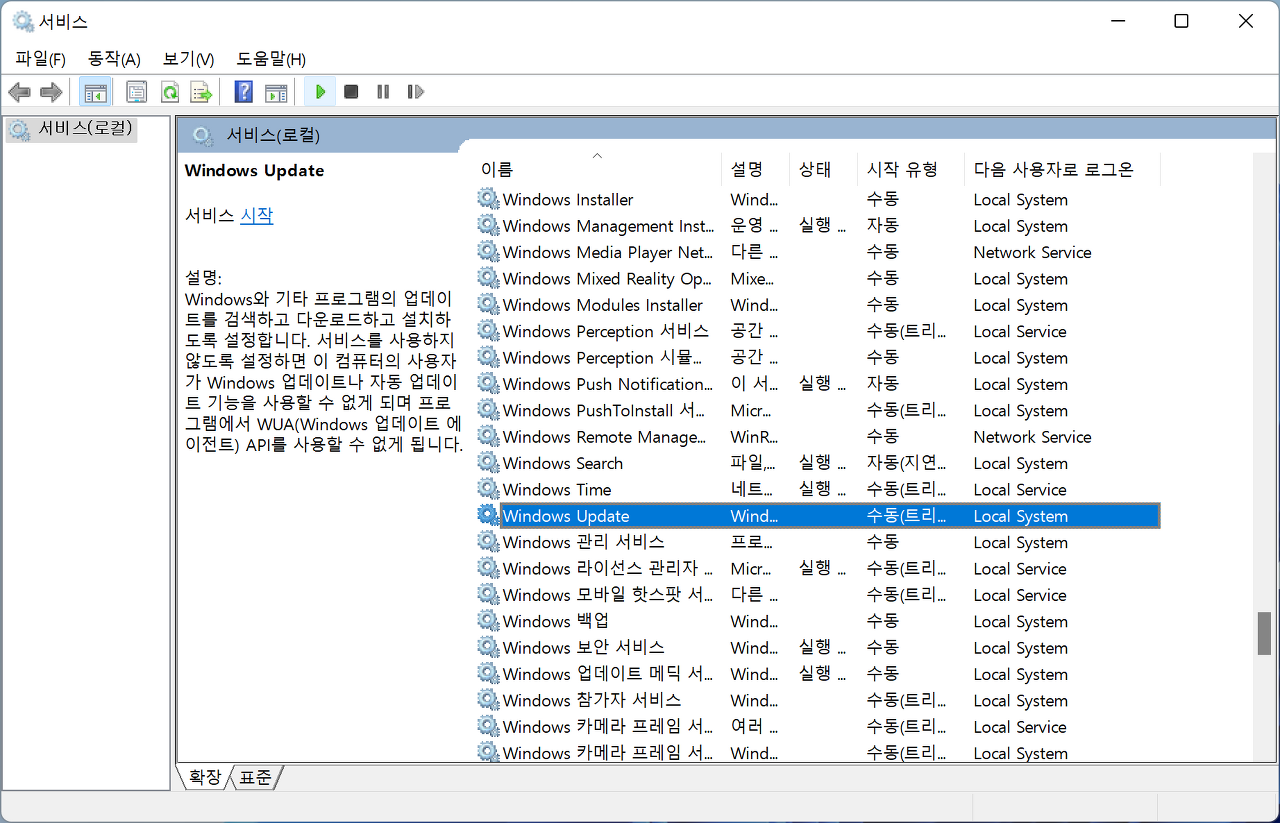Viewport: 1280px width, 823px height.
Task: Select the Windows Management Inst... service name
Action: pyautogui.click(x=608, y=226)
